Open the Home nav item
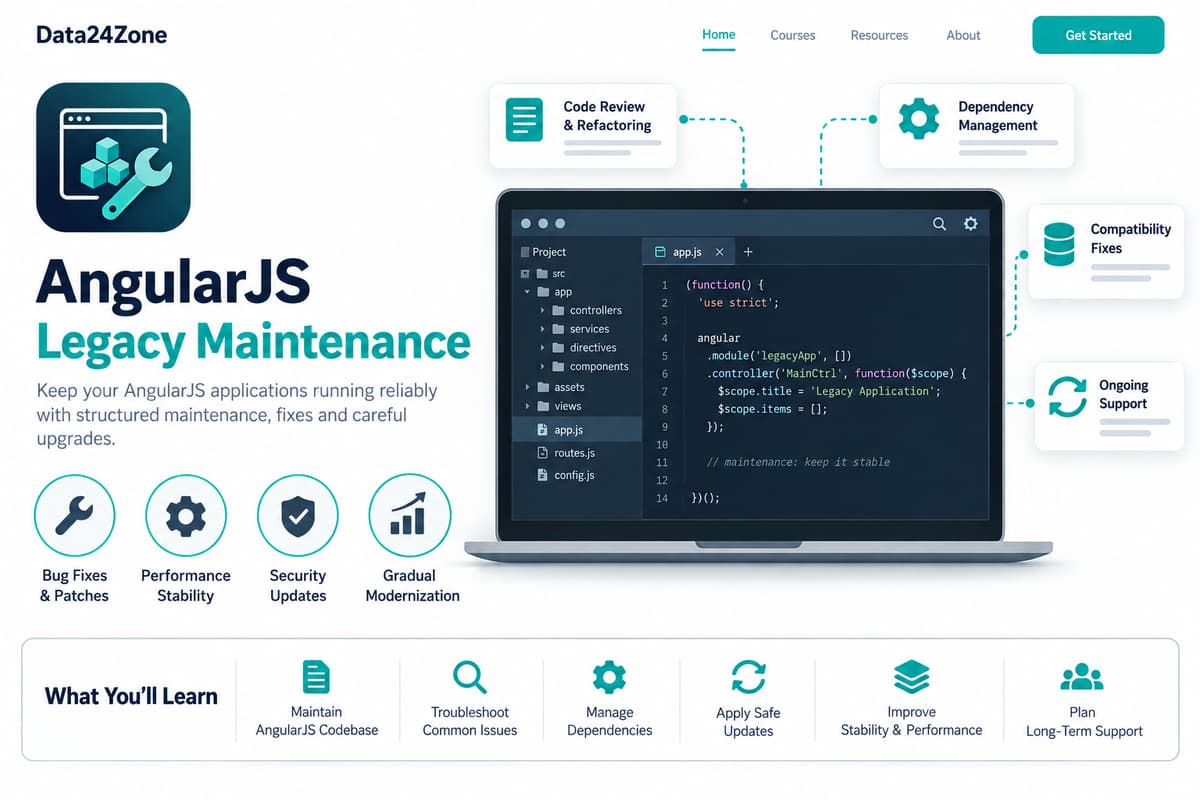This screenshot has width=1200, height=800. click(718, 34)
